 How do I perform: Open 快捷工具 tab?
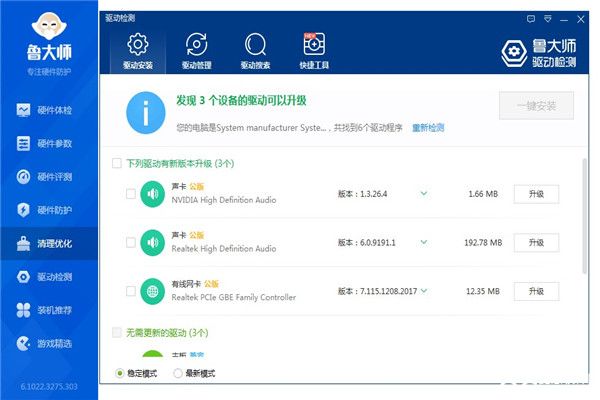[314, 52]
